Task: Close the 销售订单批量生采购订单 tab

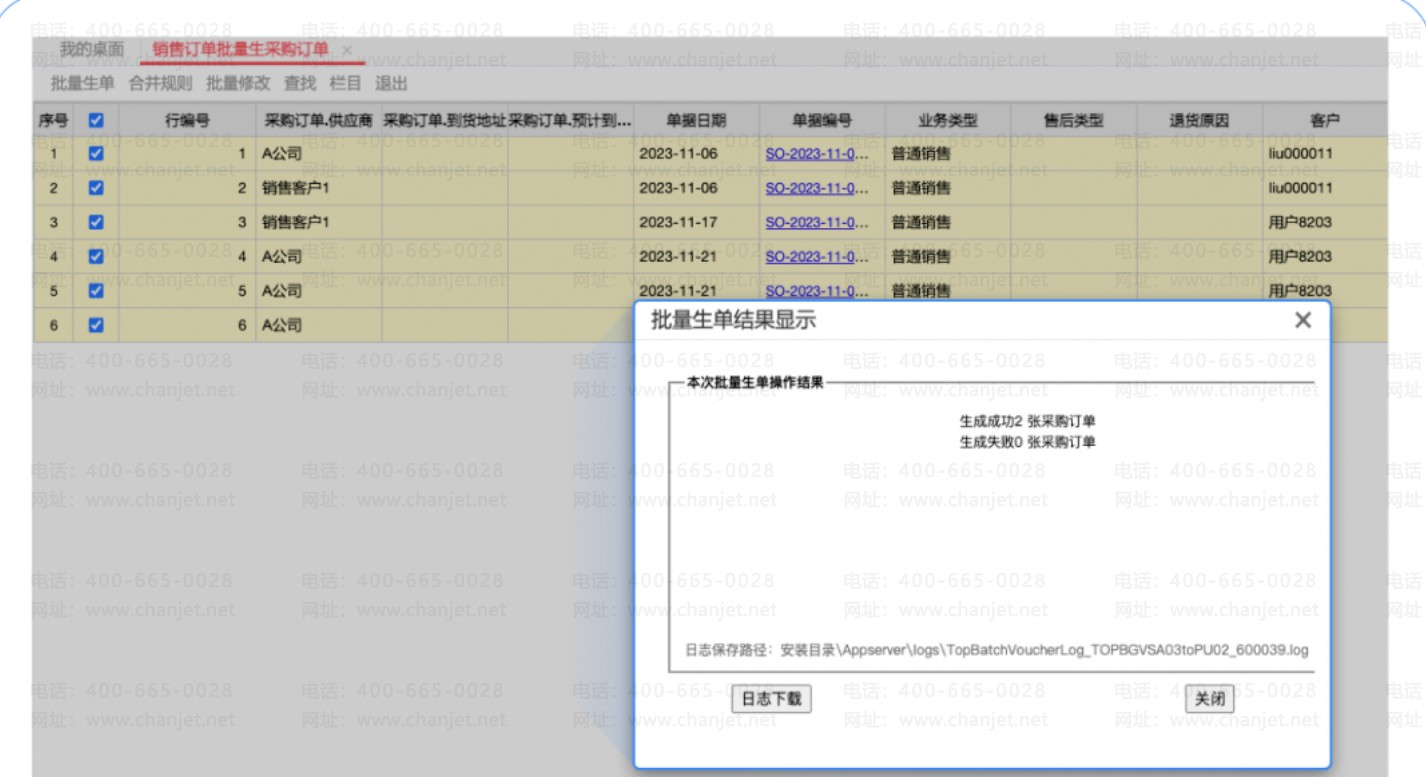Action: 347,49
